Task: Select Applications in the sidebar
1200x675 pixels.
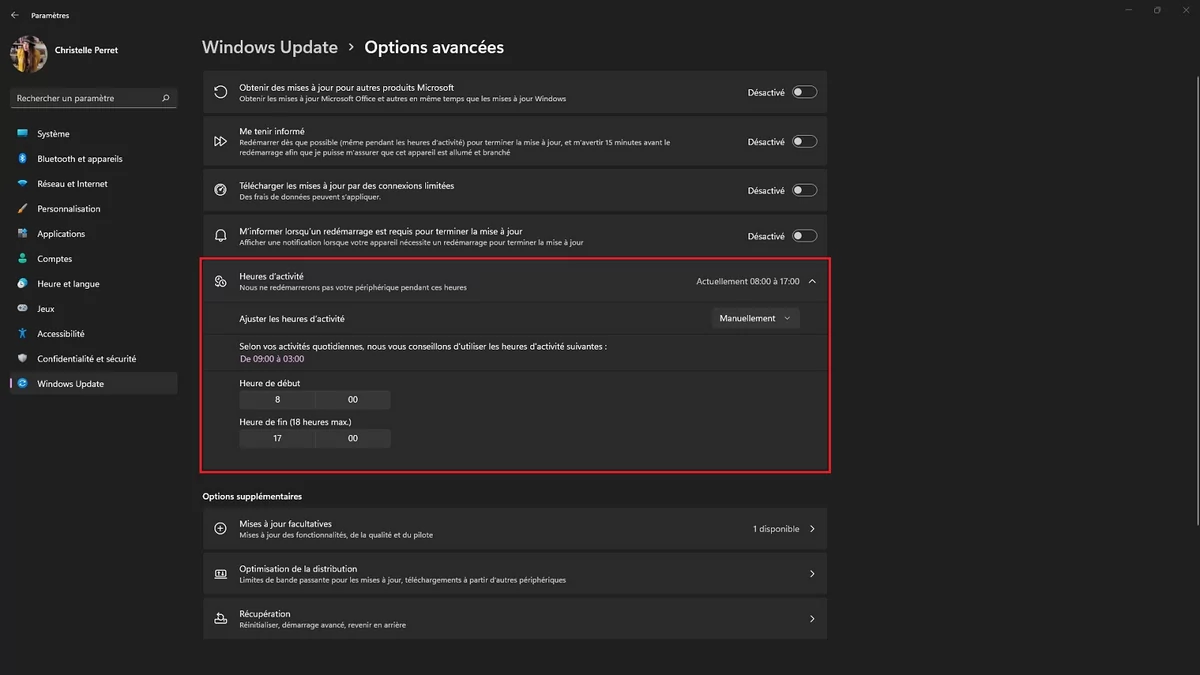Action: tap(94, 234)
